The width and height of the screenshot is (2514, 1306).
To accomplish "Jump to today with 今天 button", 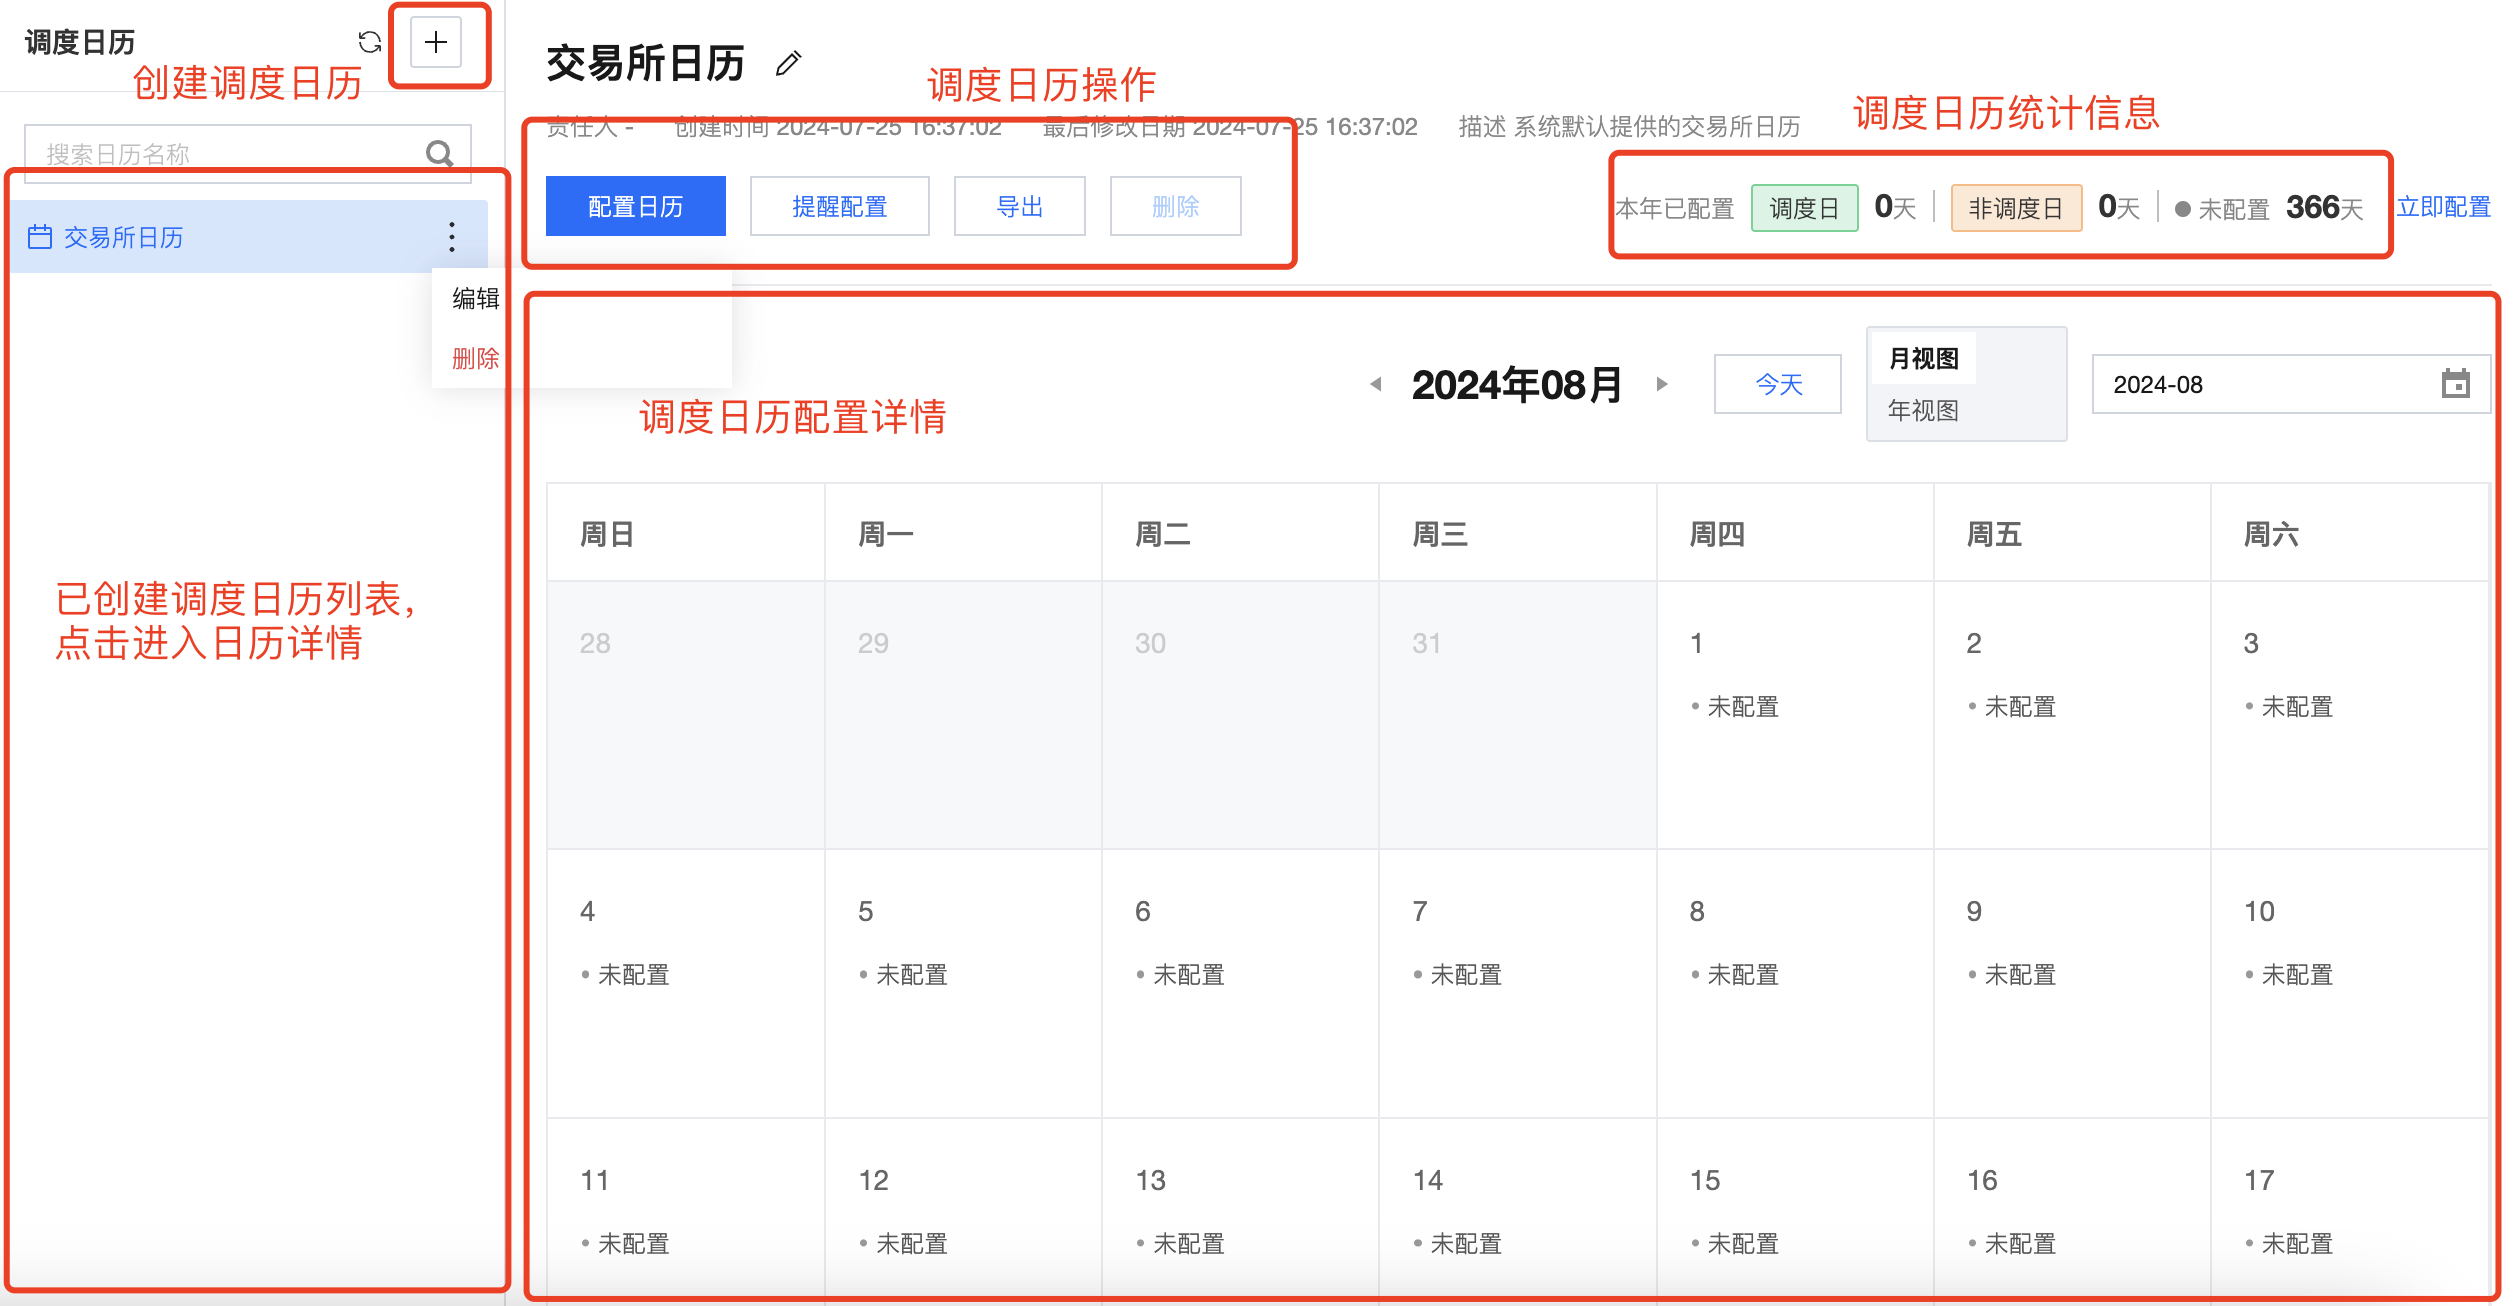I will pos(1777,384).
